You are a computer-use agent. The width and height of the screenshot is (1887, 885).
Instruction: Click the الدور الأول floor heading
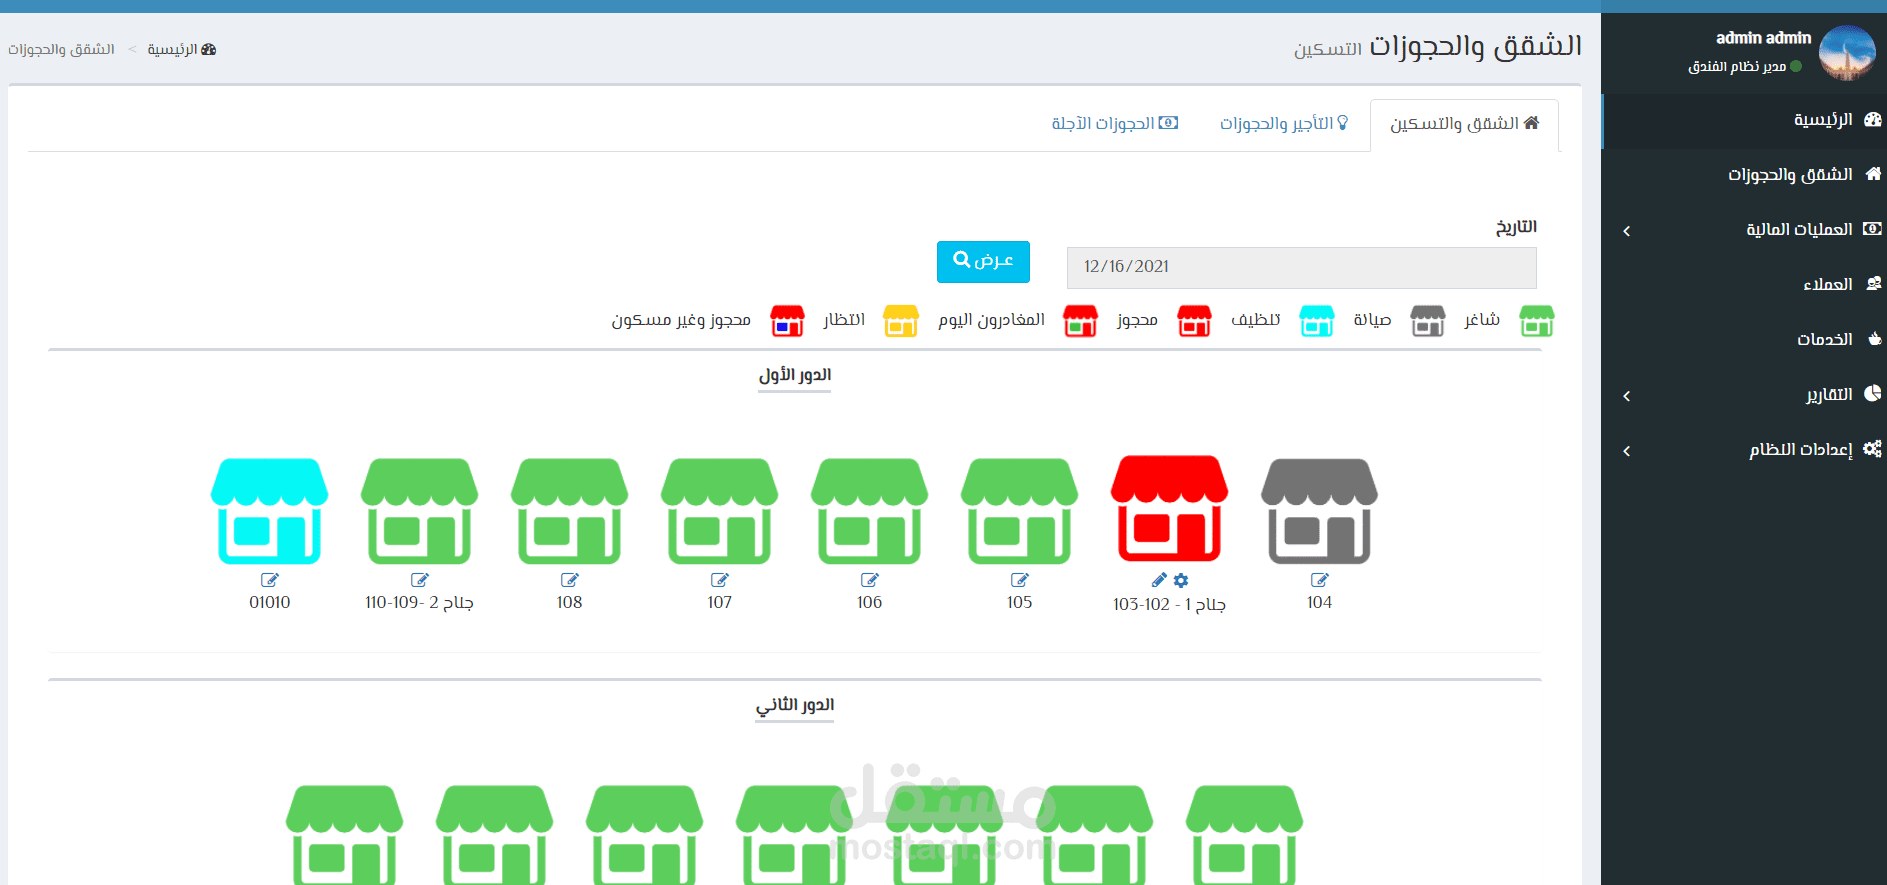[x=795, y=375]
